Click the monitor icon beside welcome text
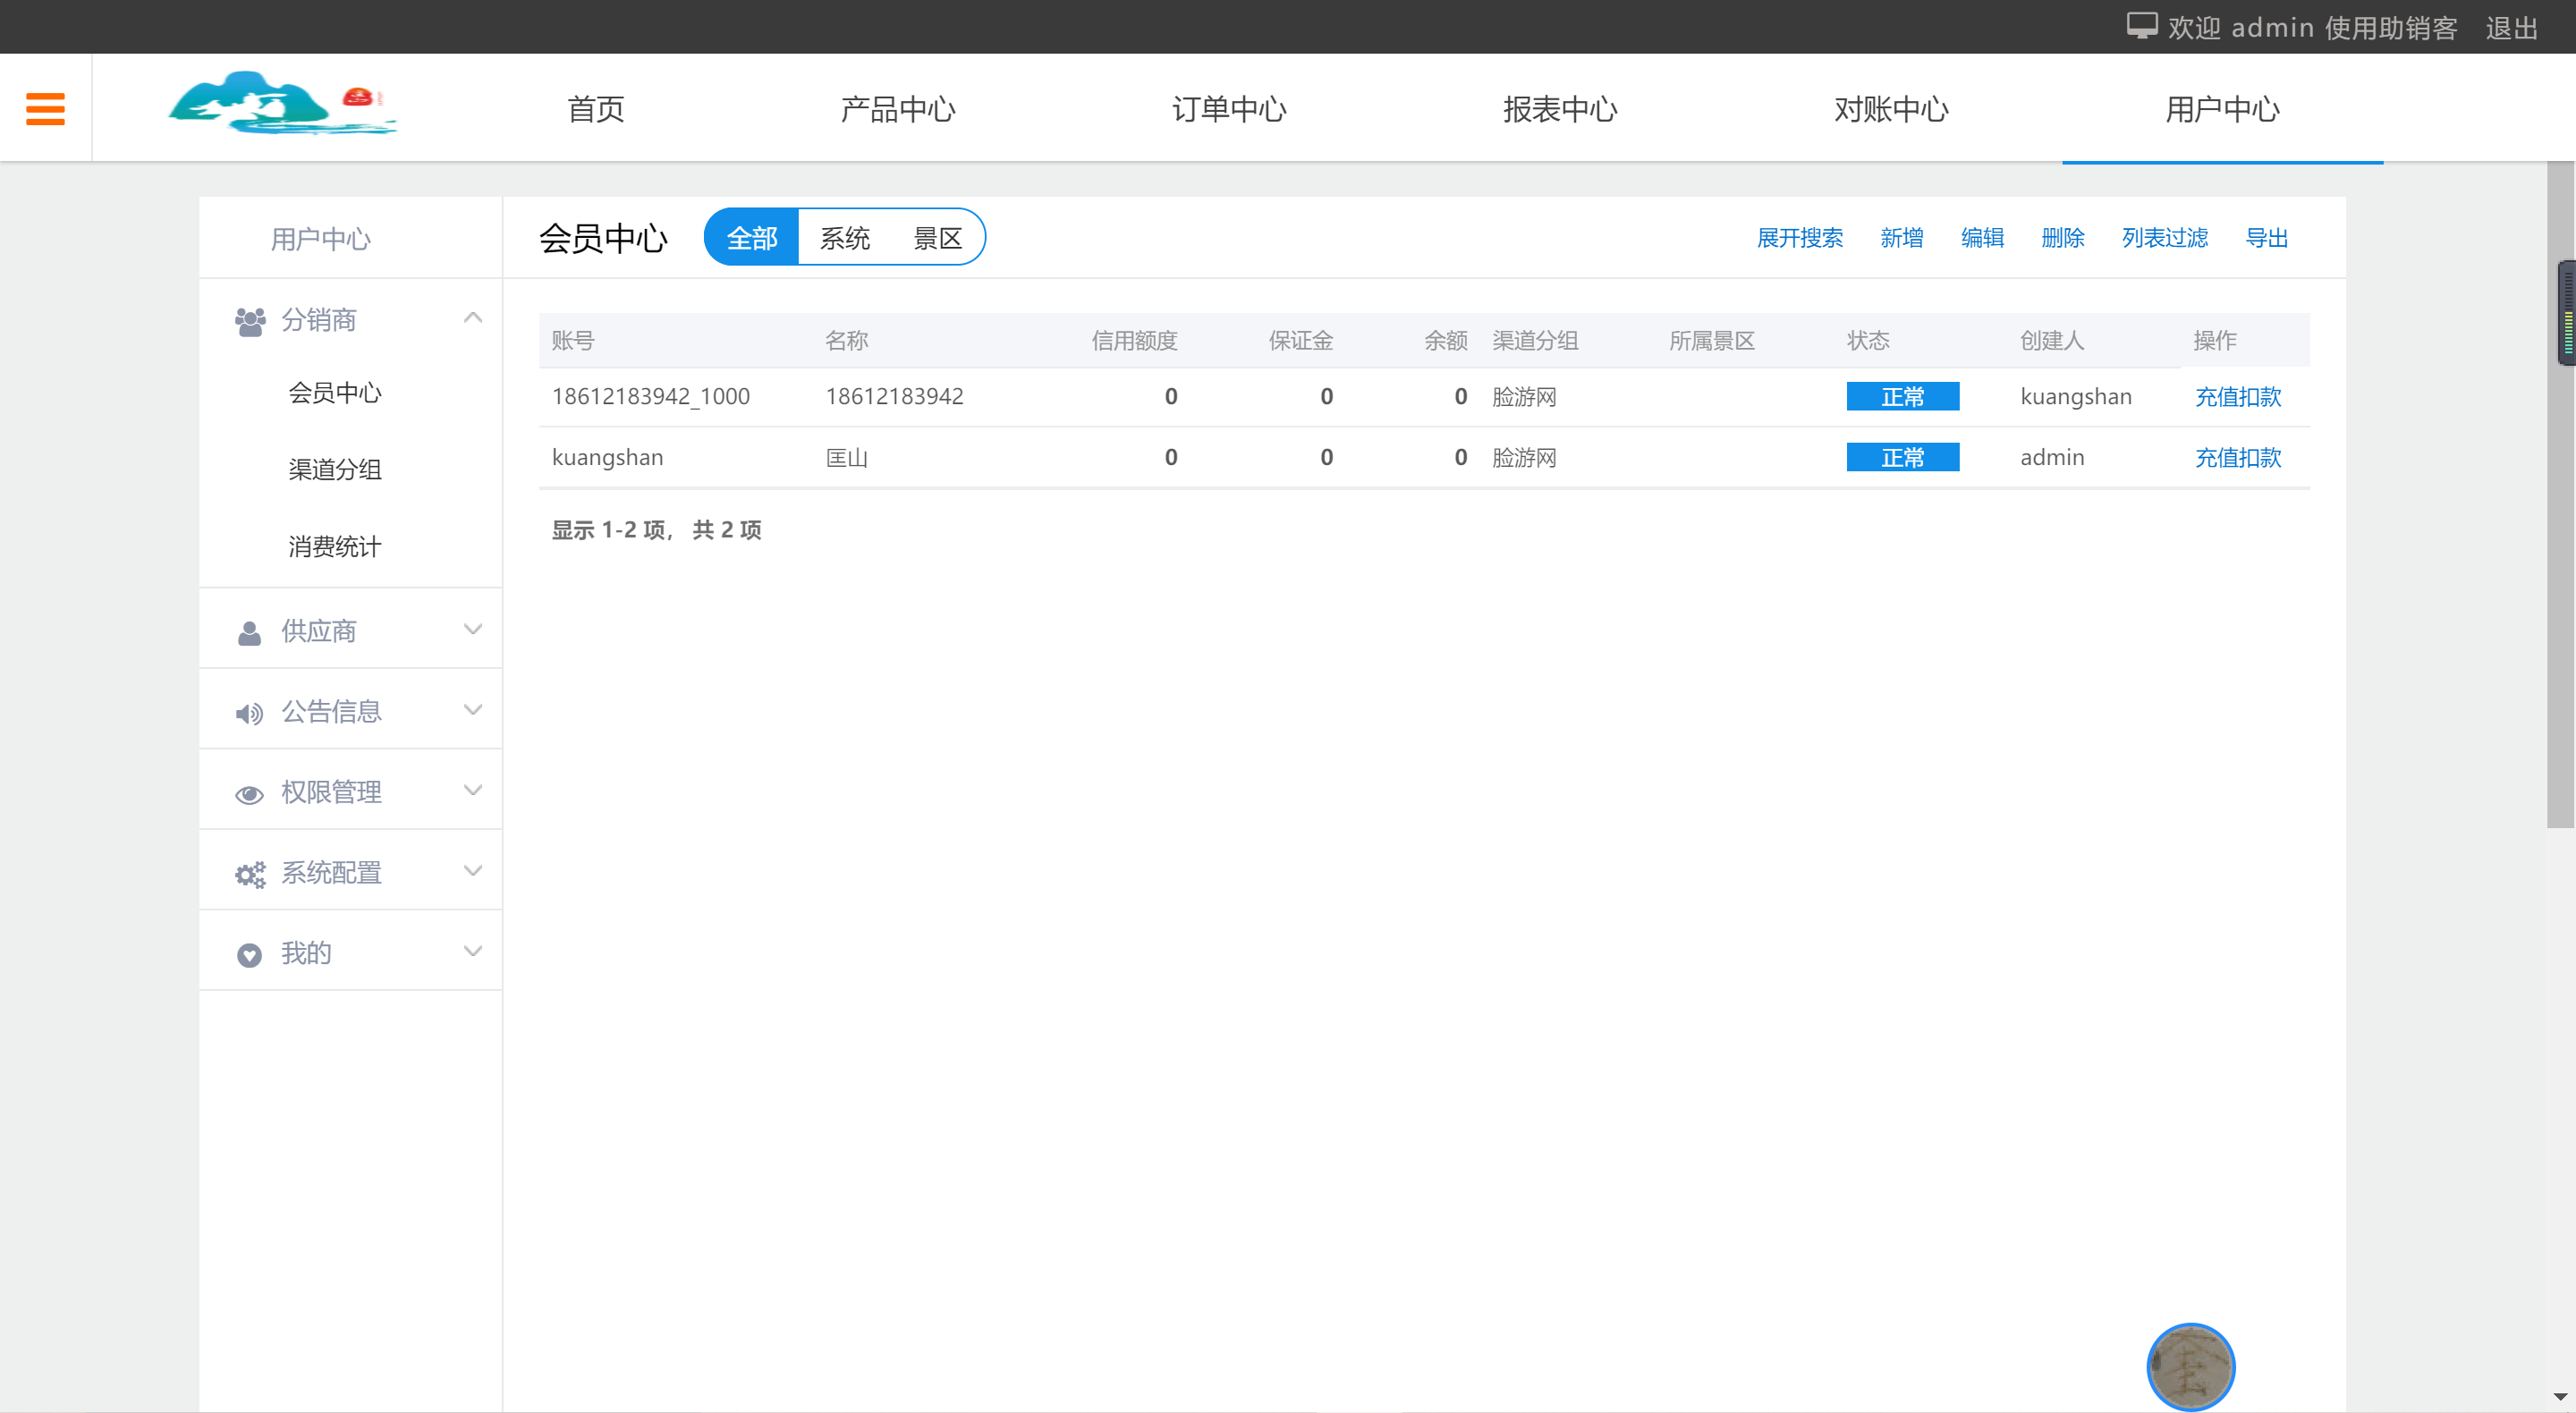Screen dimensions: 2576x1413 tap(2141, 26)
